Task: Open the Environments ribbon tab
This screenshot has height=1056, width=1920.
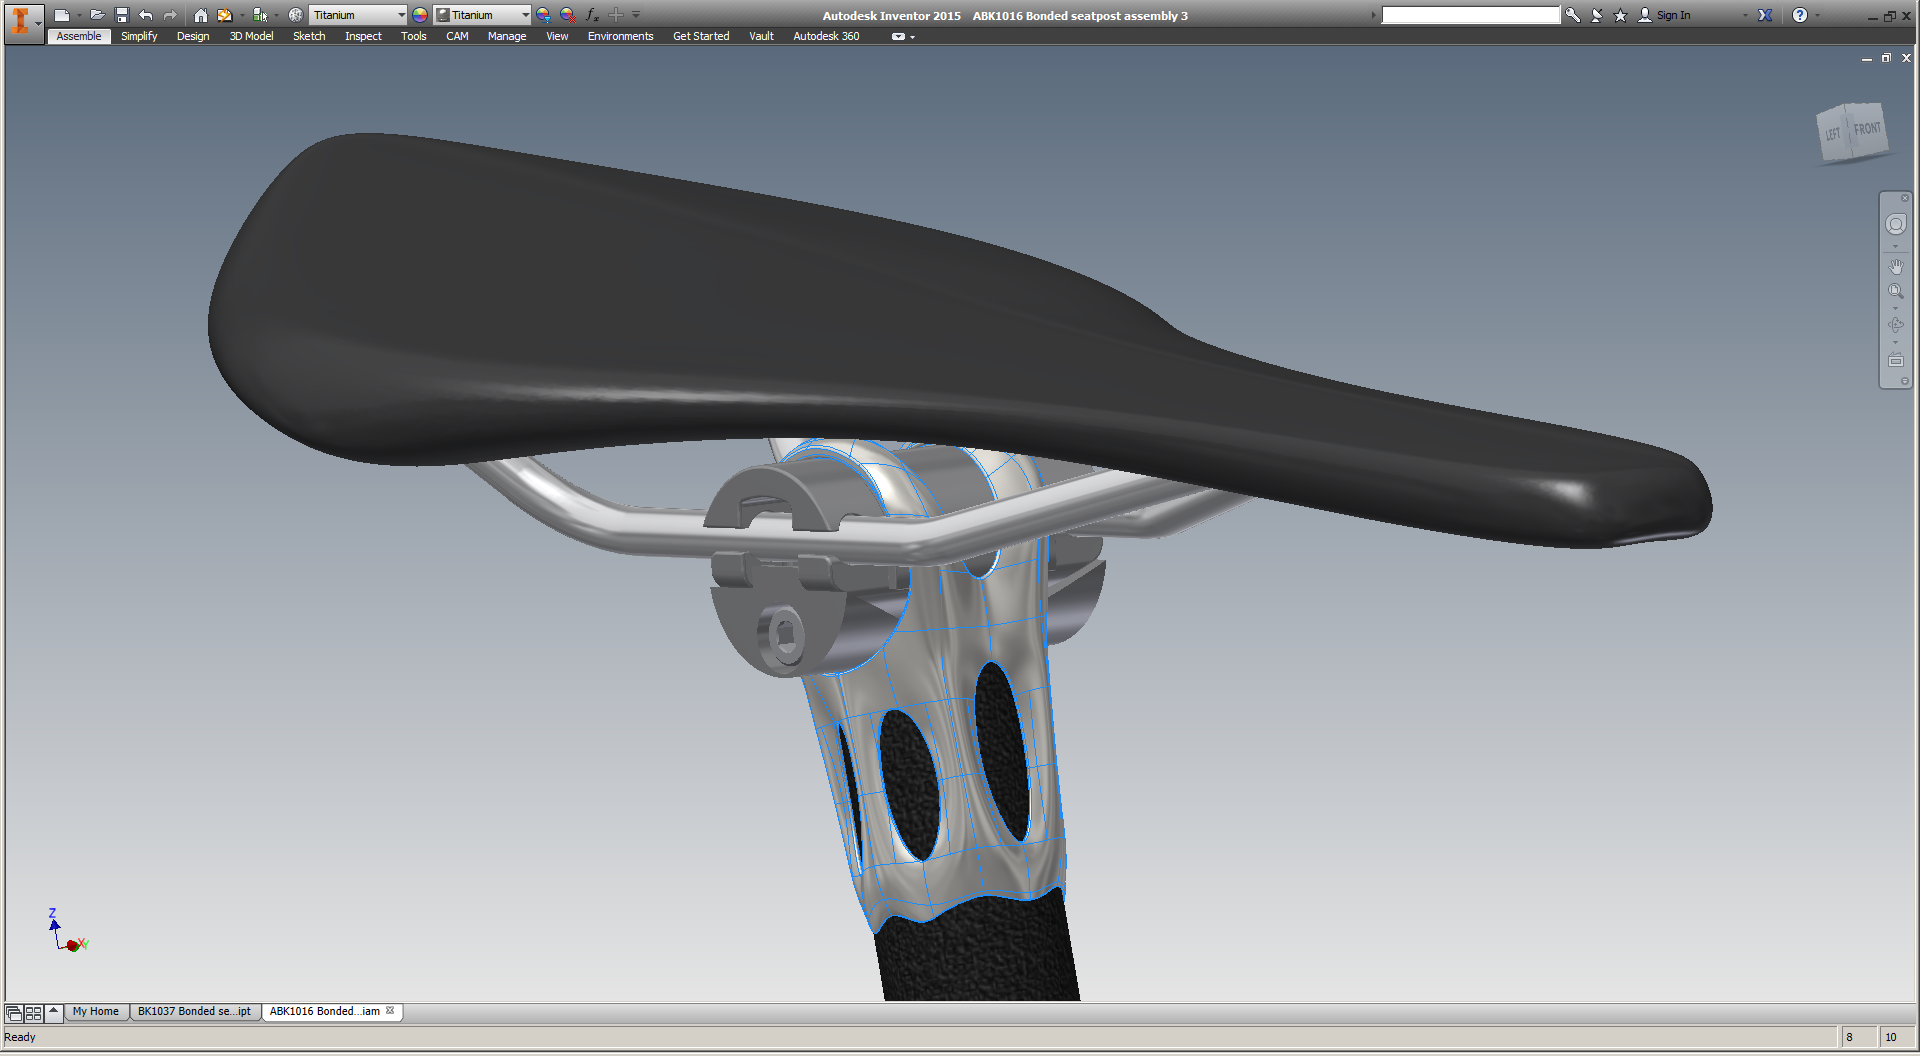Action: 620,36
